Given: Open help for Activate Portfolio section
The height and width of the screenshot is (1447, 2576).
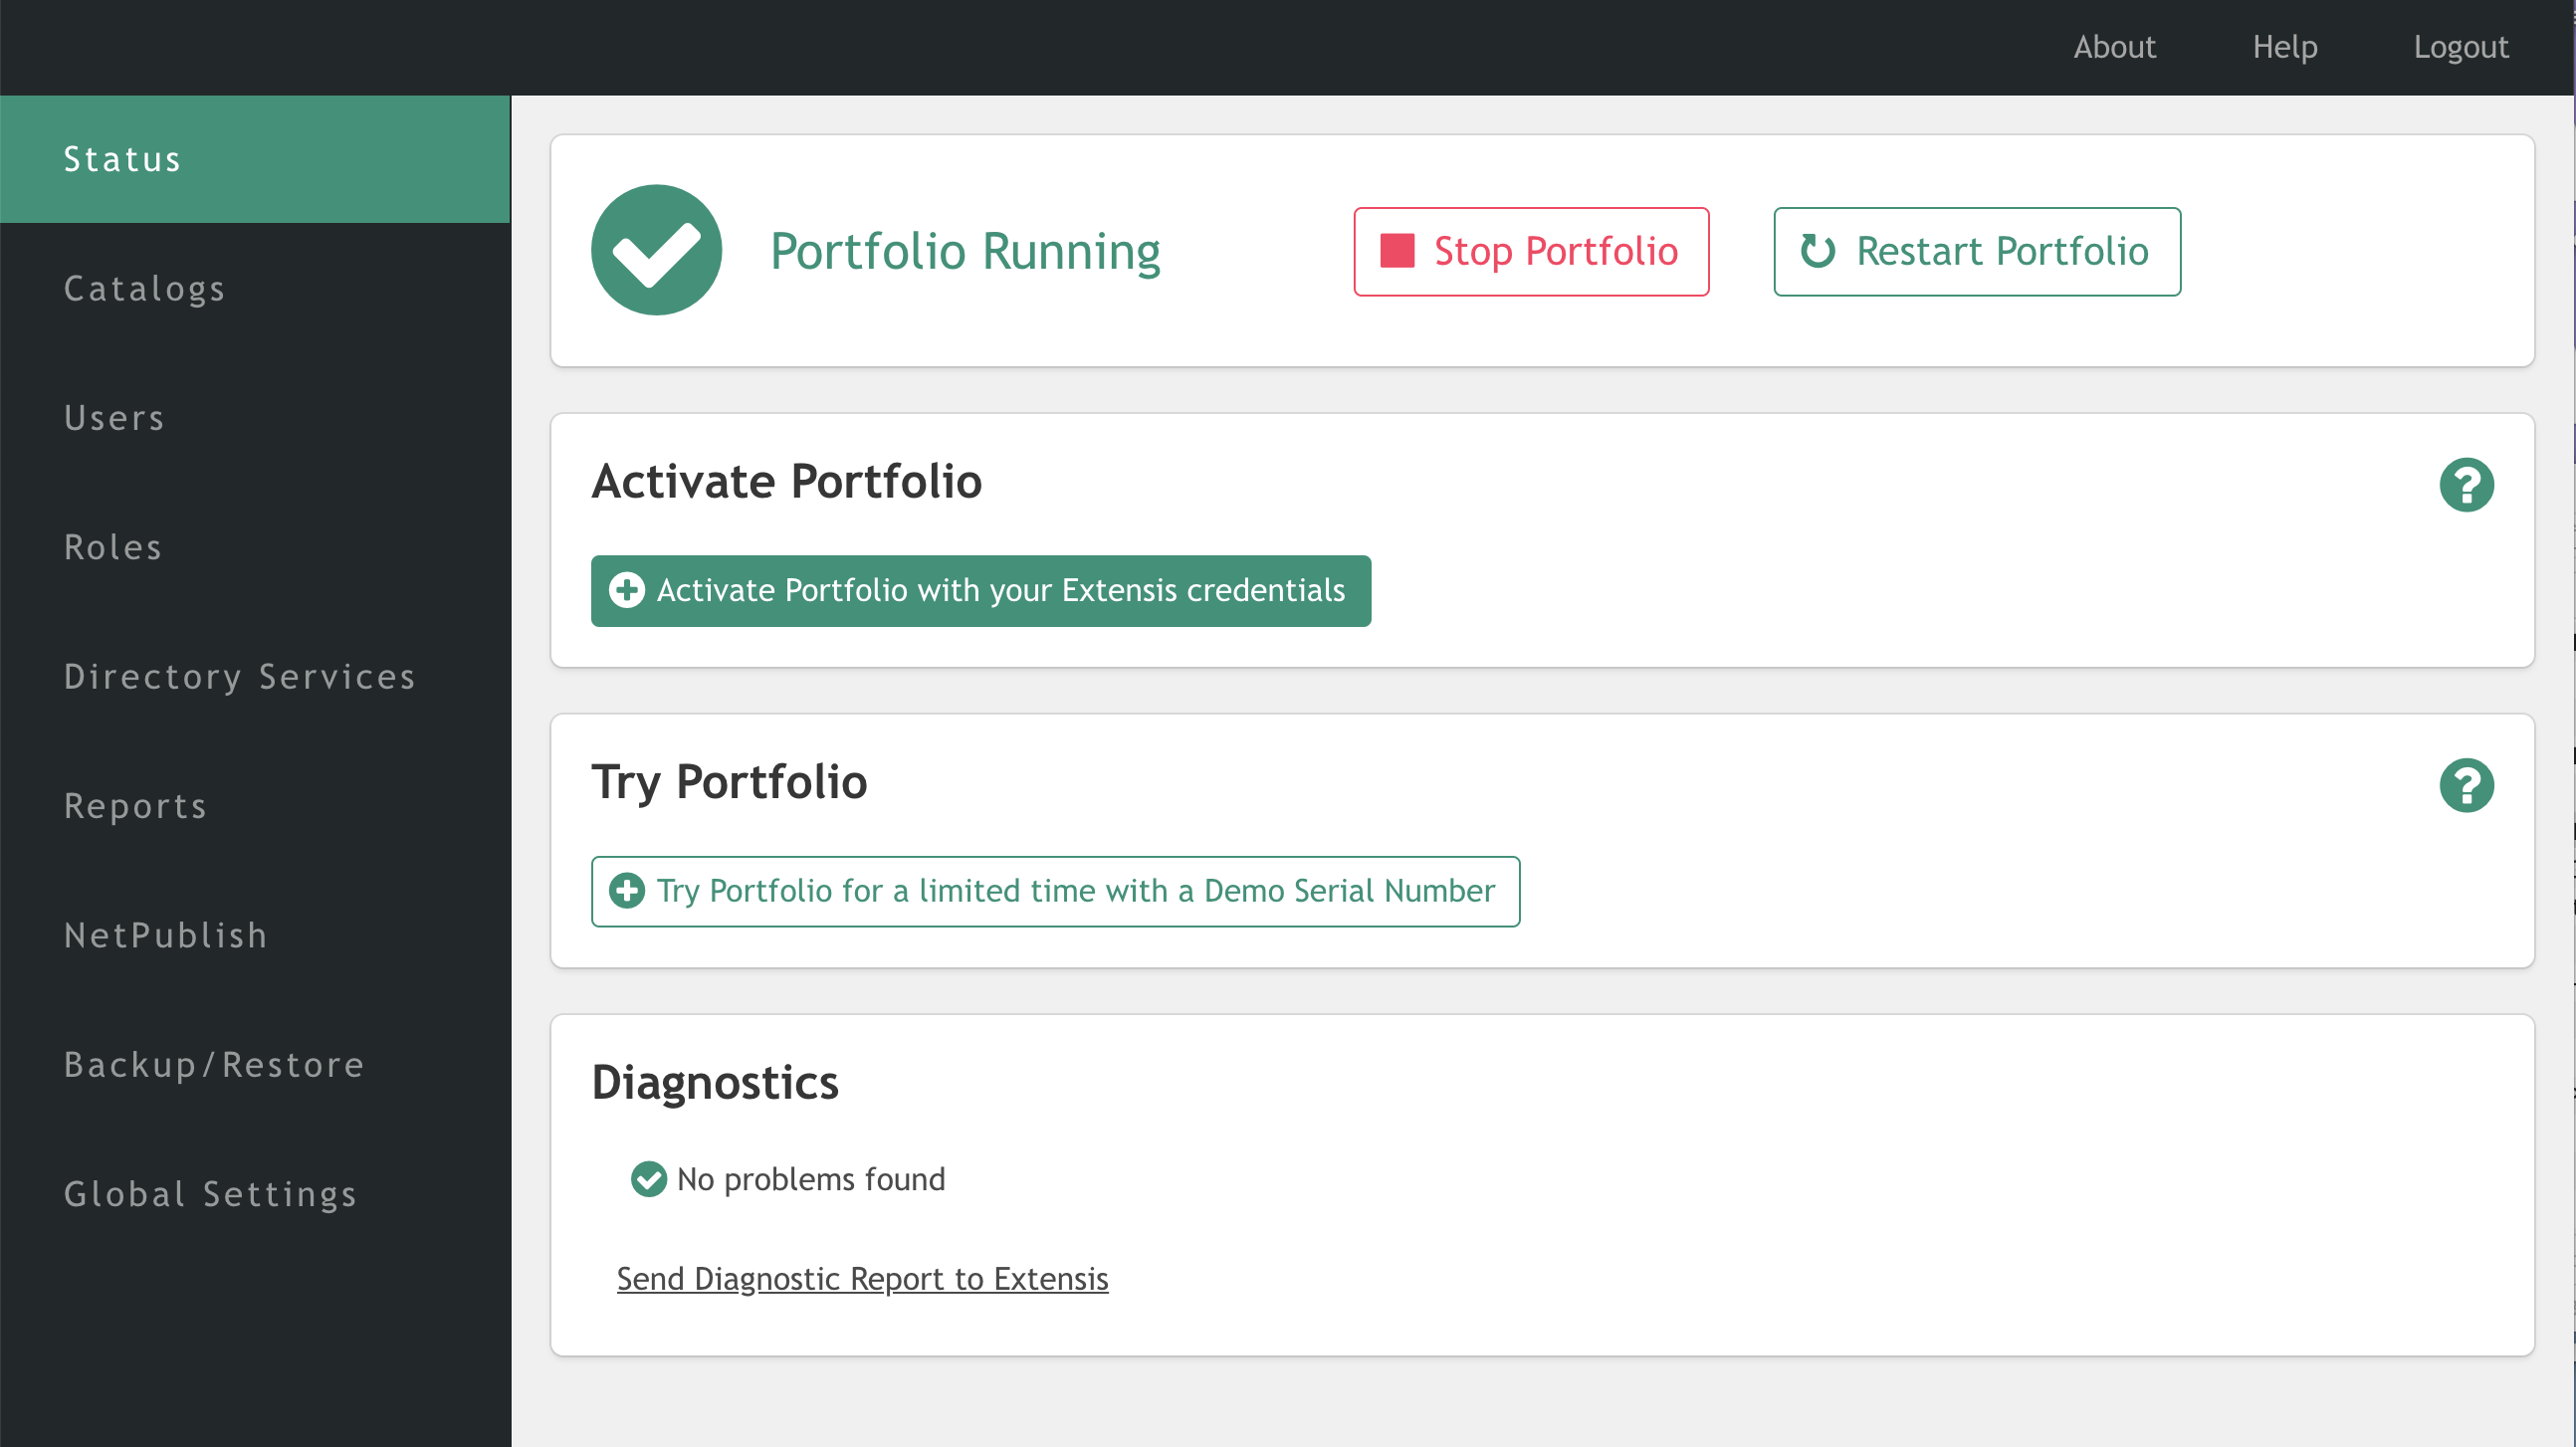Looking at the screenshot, I should 2466,485.
